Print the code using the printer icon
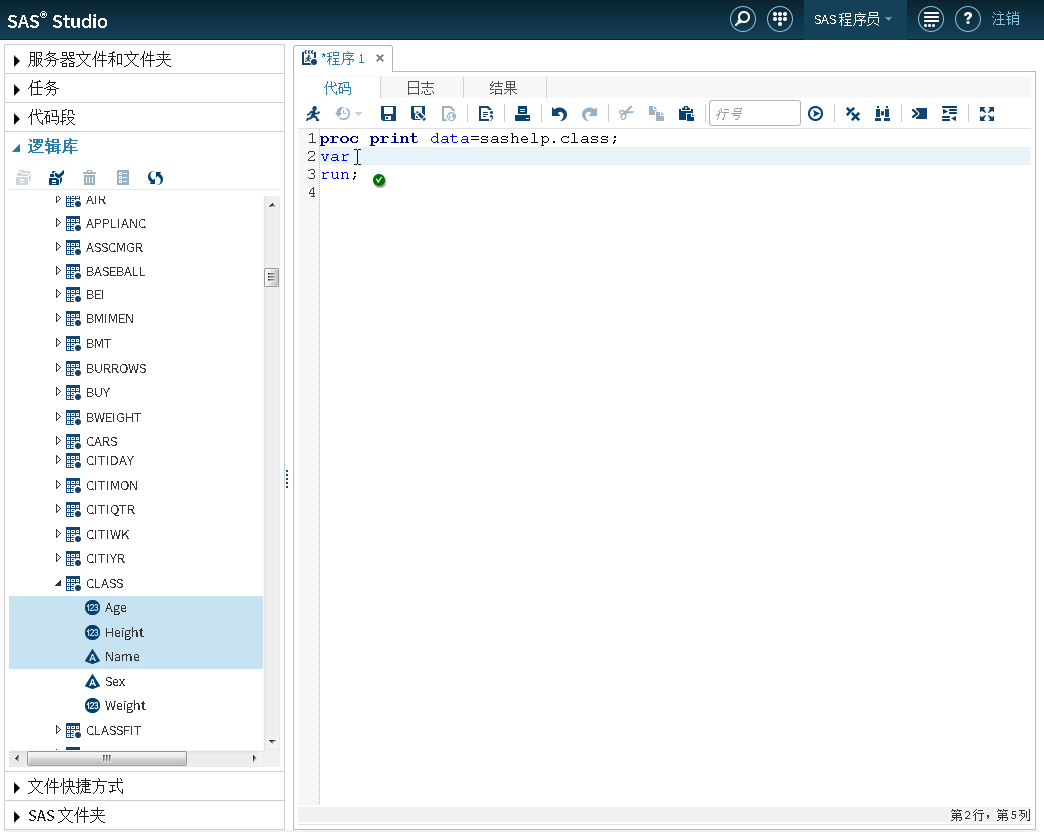 pyautogui.click(x=522, y=114)
